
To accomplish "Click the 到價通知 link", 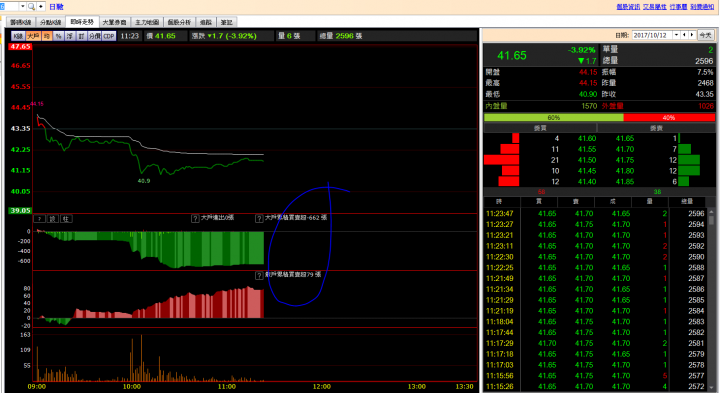I will point(702,6).
